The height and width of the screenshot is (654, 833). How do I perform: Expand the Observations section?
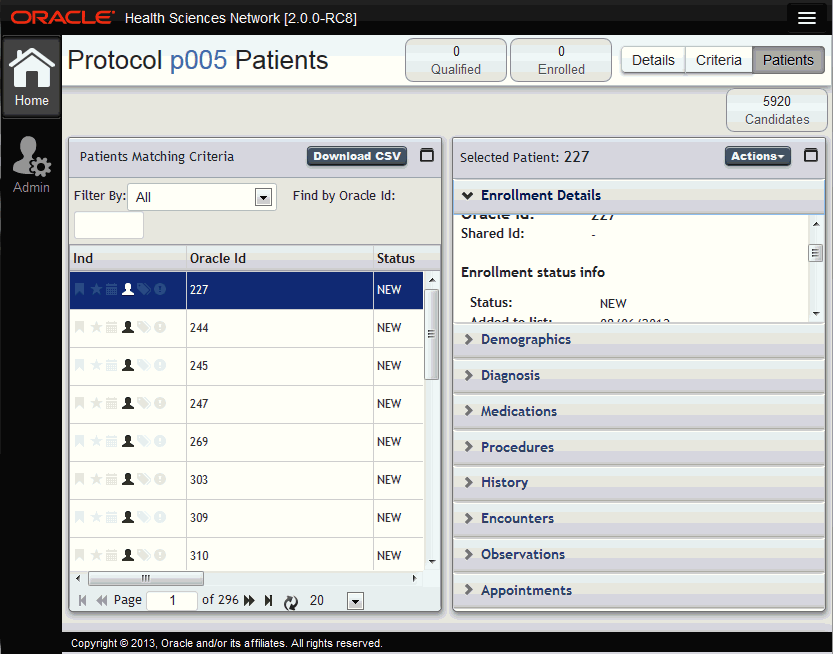click(x=639, y=555)
